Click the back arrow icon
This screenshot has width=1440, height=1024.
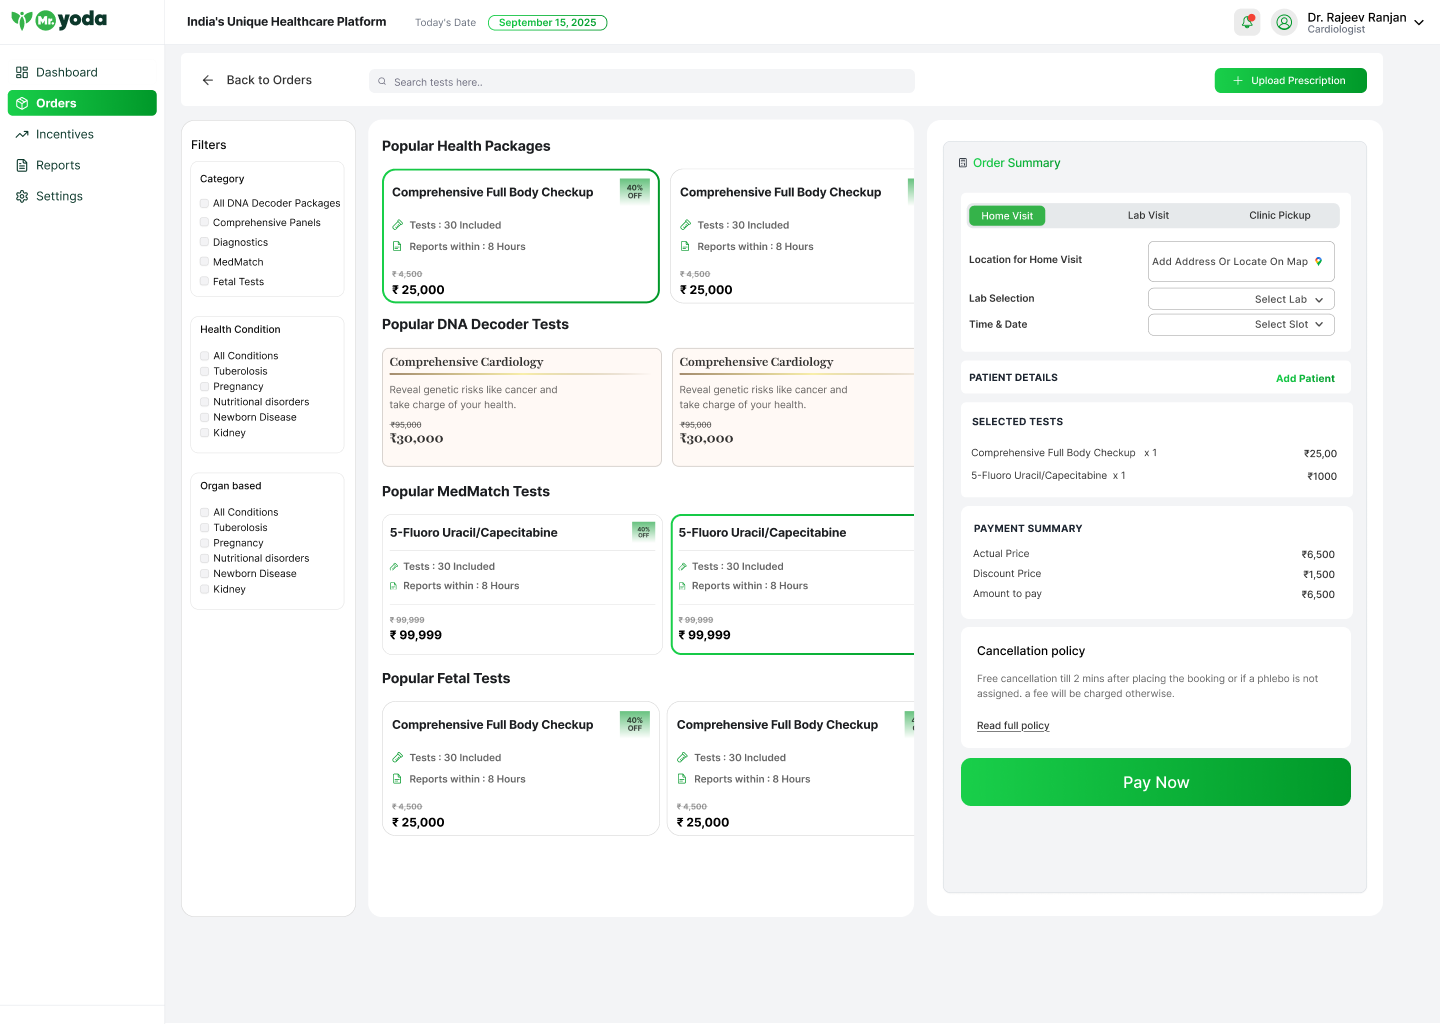pyautogui.click(x=208, y=80)
